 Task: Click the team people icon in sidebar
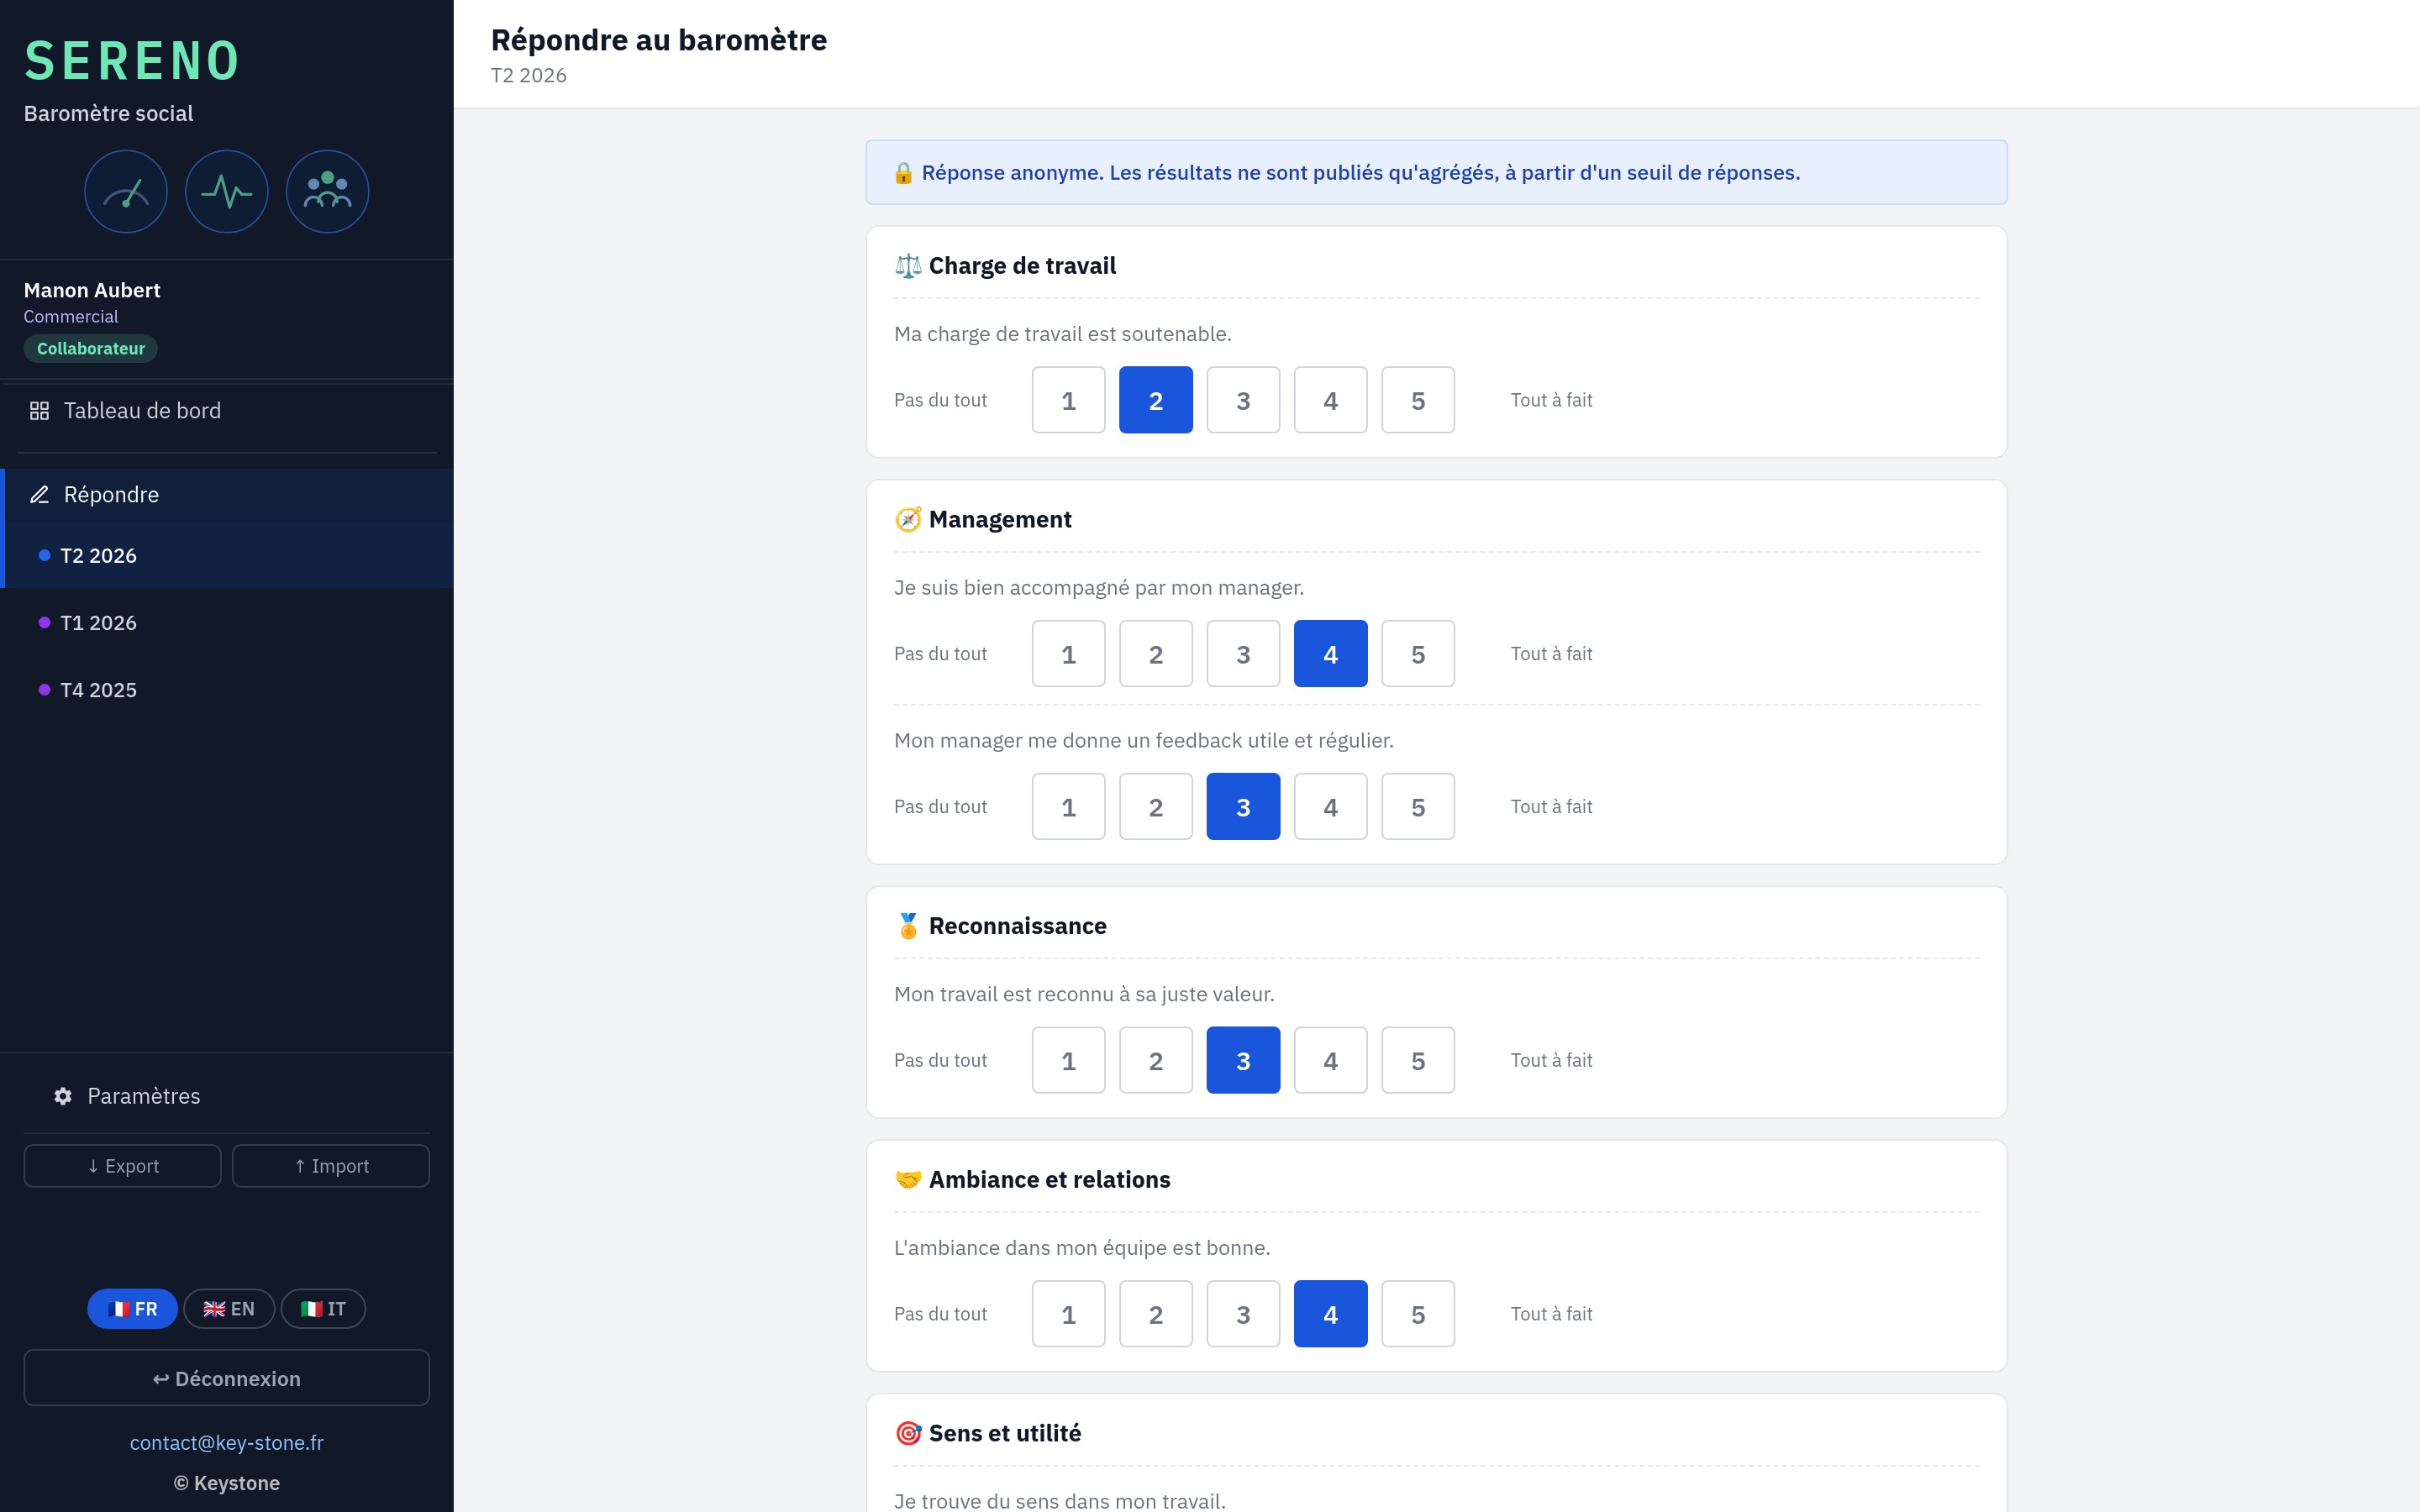328,191
